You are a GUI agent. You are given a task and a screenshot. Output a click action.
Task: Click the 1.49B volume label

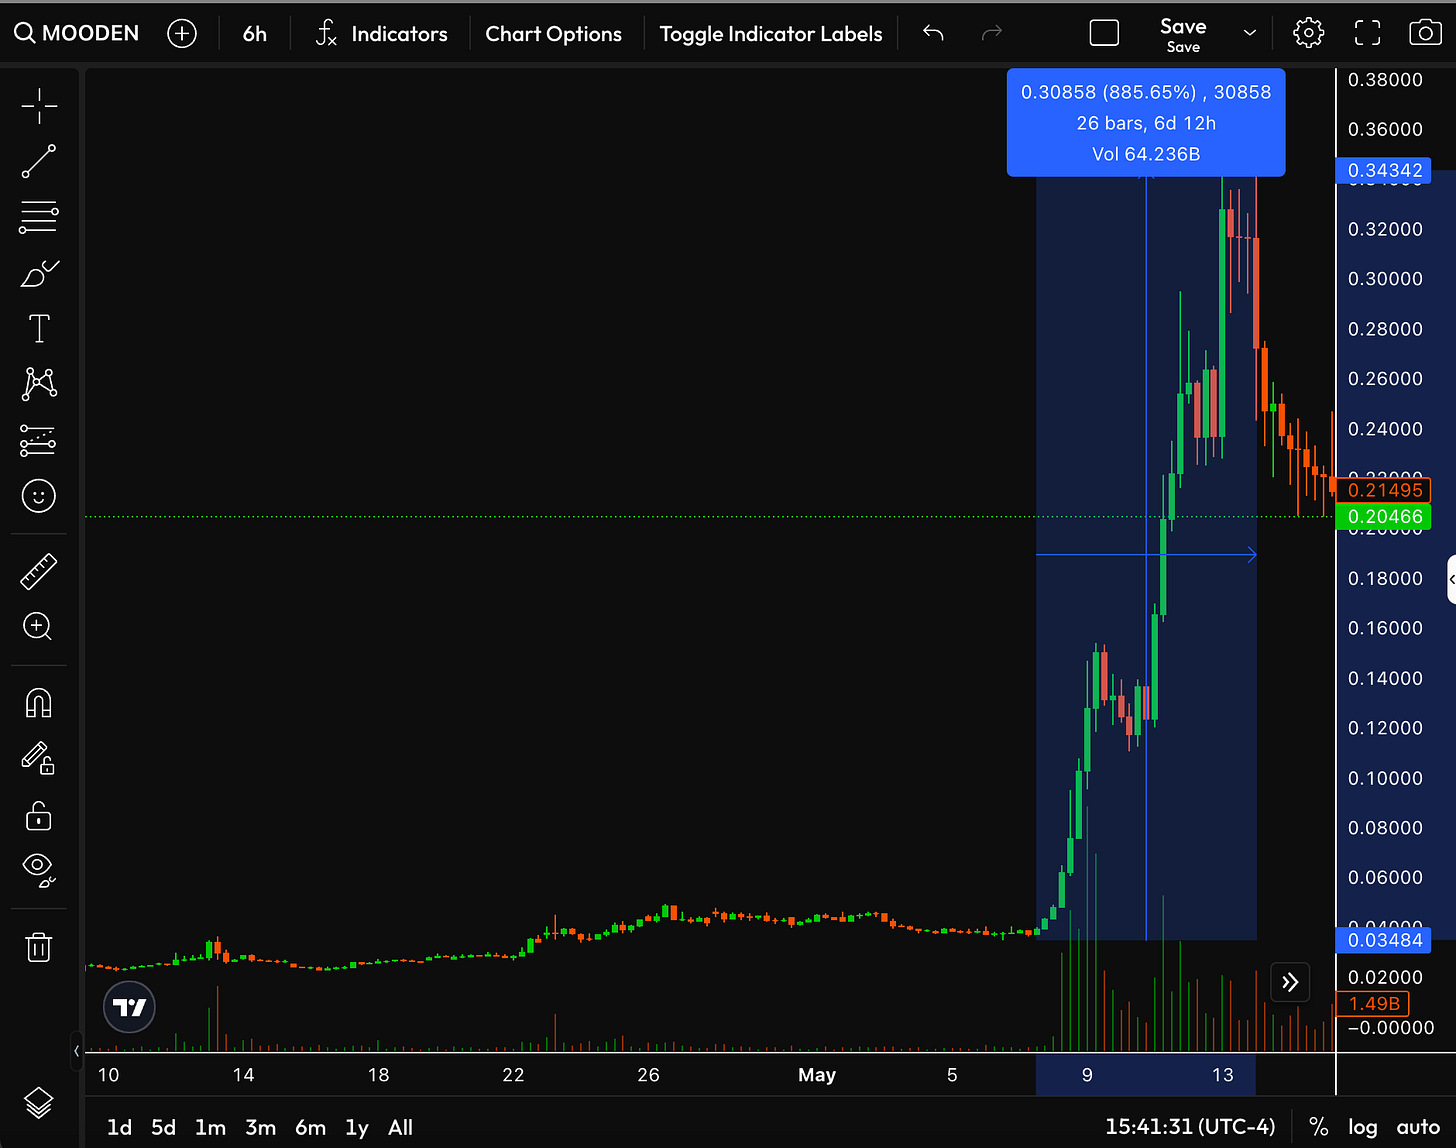1373,1003
